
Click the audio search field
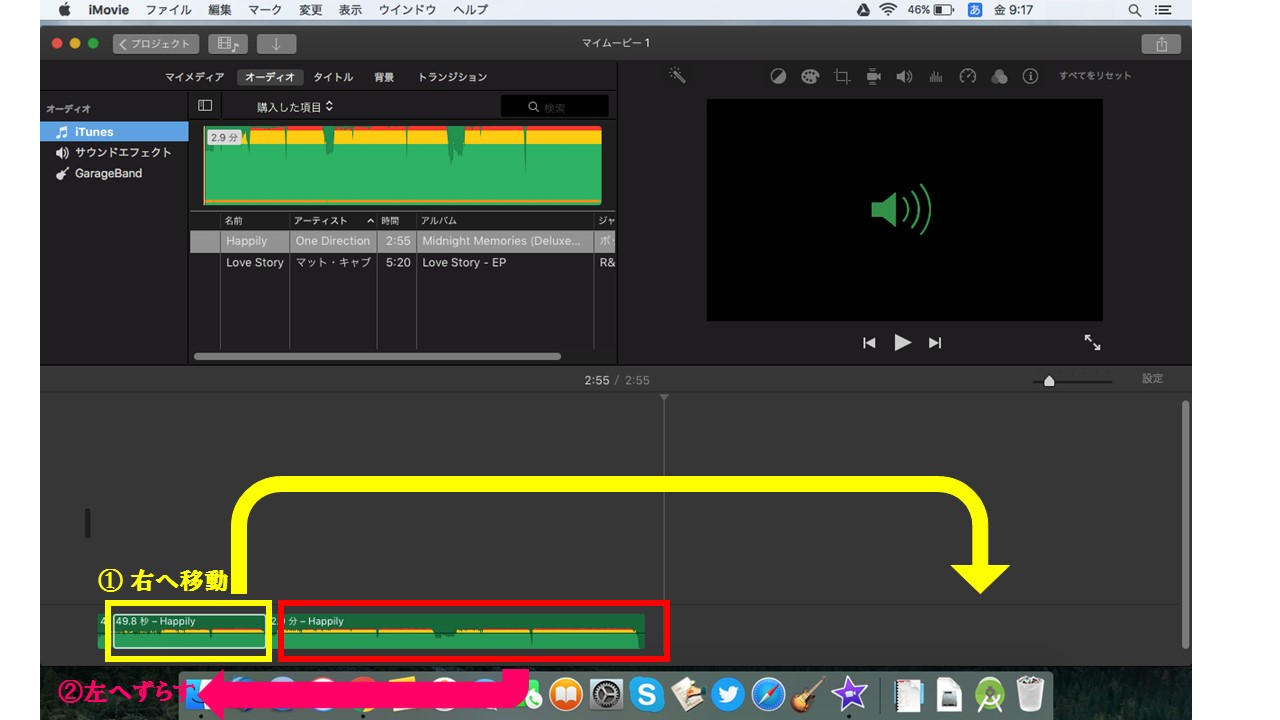(x=554, y=106)
